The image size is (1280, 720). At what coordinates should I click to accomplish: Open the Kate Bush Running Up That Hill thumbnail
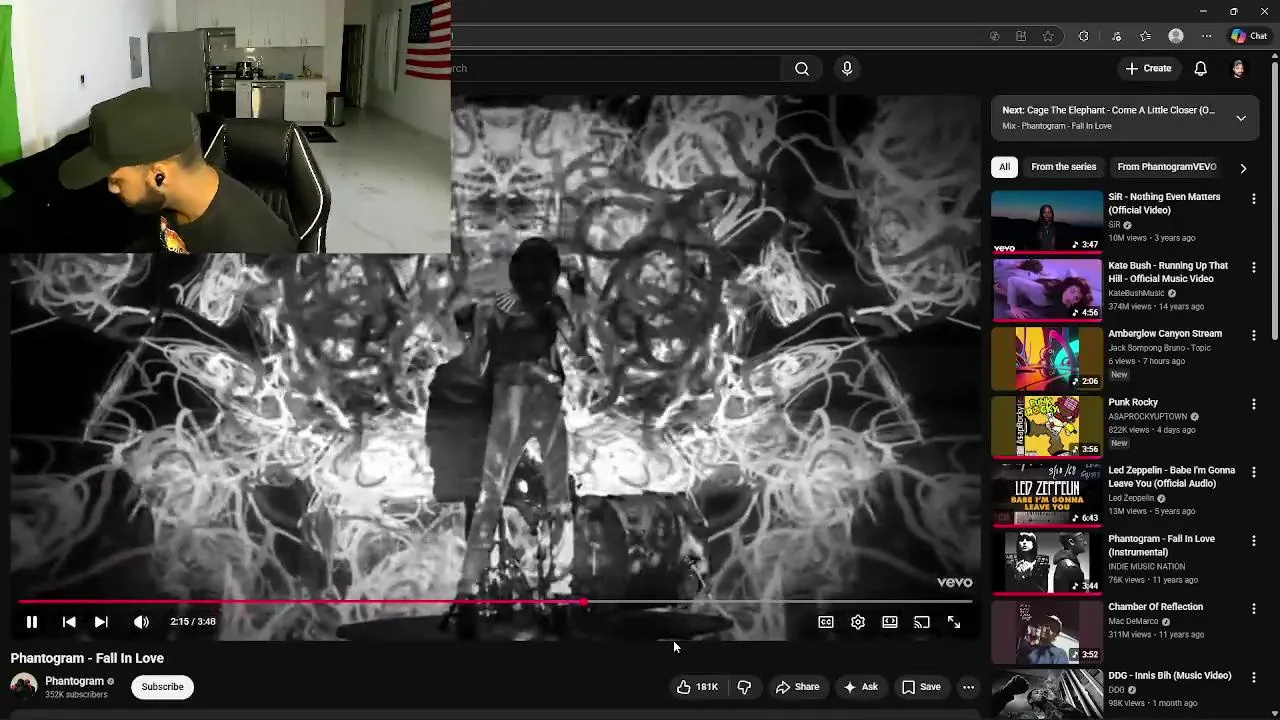(1047, 289)
